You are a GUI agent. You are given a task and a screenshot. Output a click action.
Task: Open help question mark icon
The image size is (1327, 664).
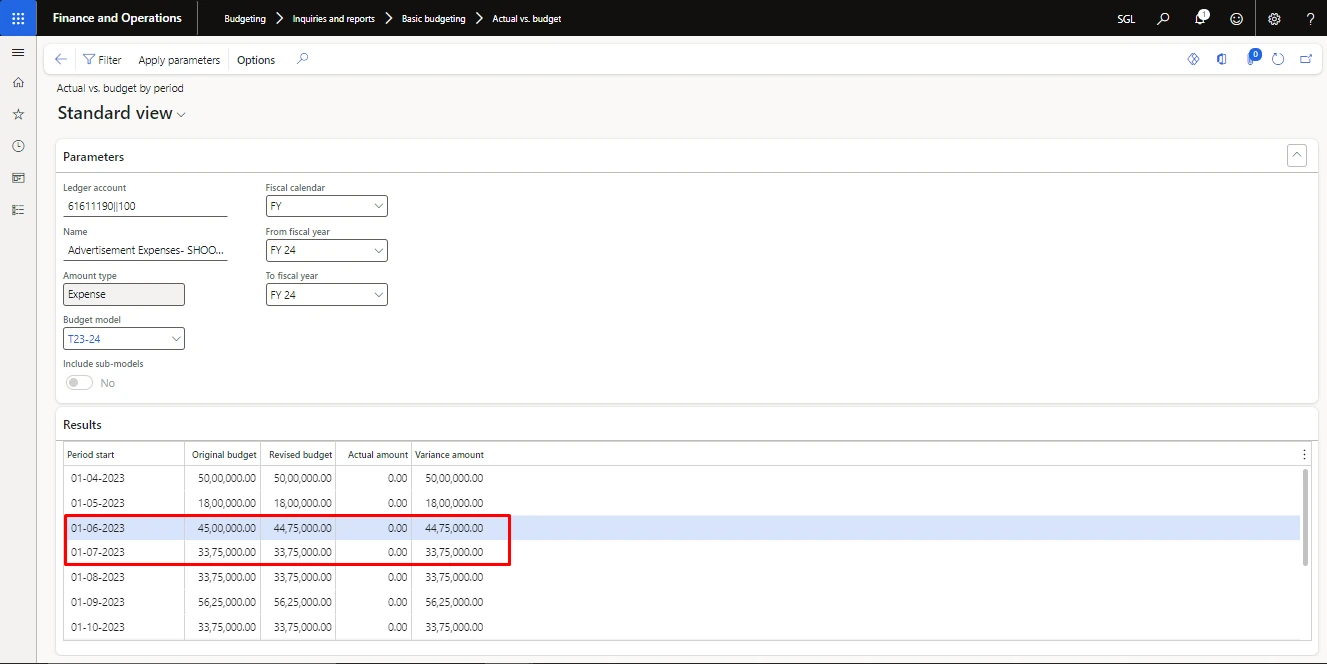[1310, 18]
